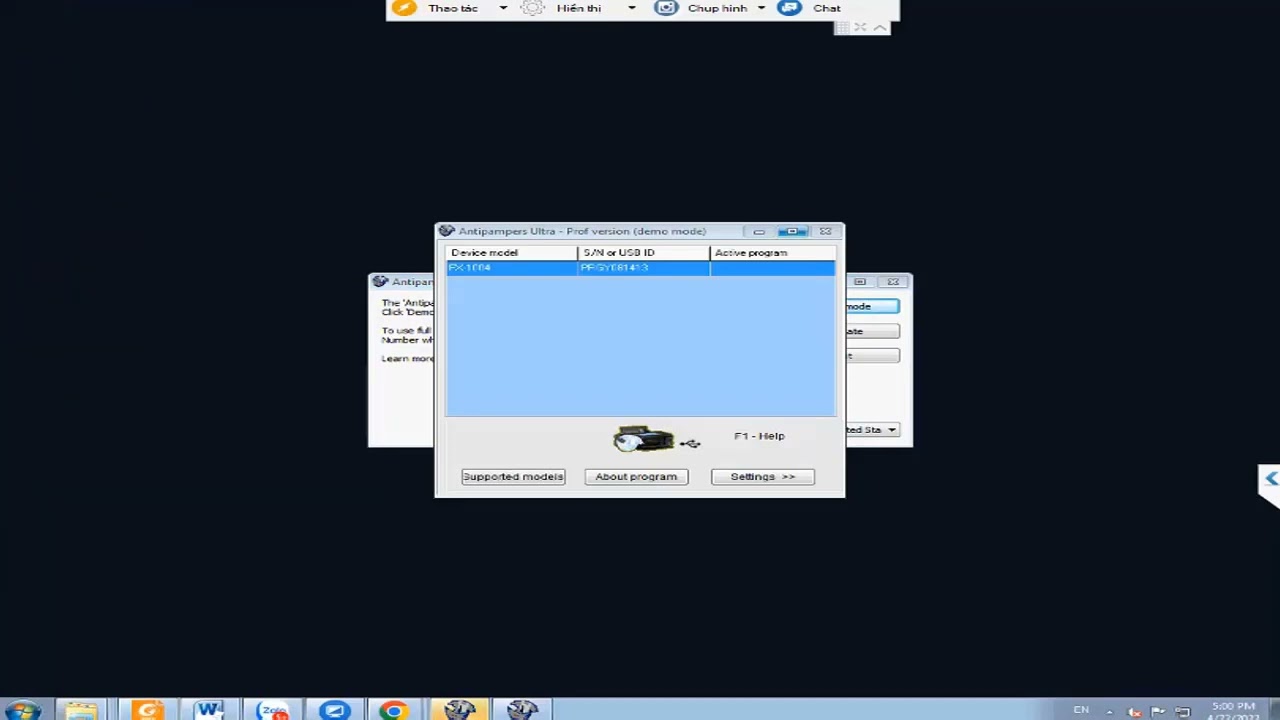Click the printer image icon

pos(643,439)
